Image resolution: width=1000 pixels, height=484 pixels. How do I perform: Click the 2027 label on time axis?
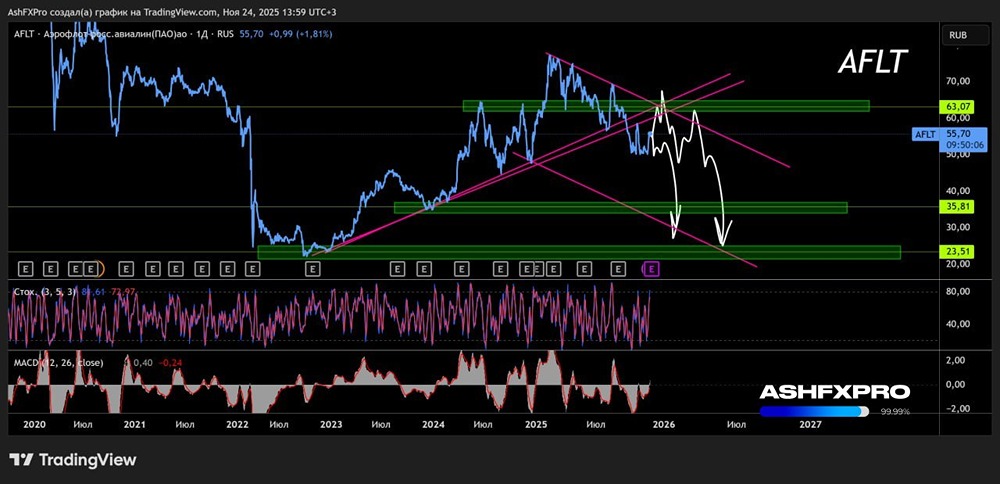coord(810,424)
